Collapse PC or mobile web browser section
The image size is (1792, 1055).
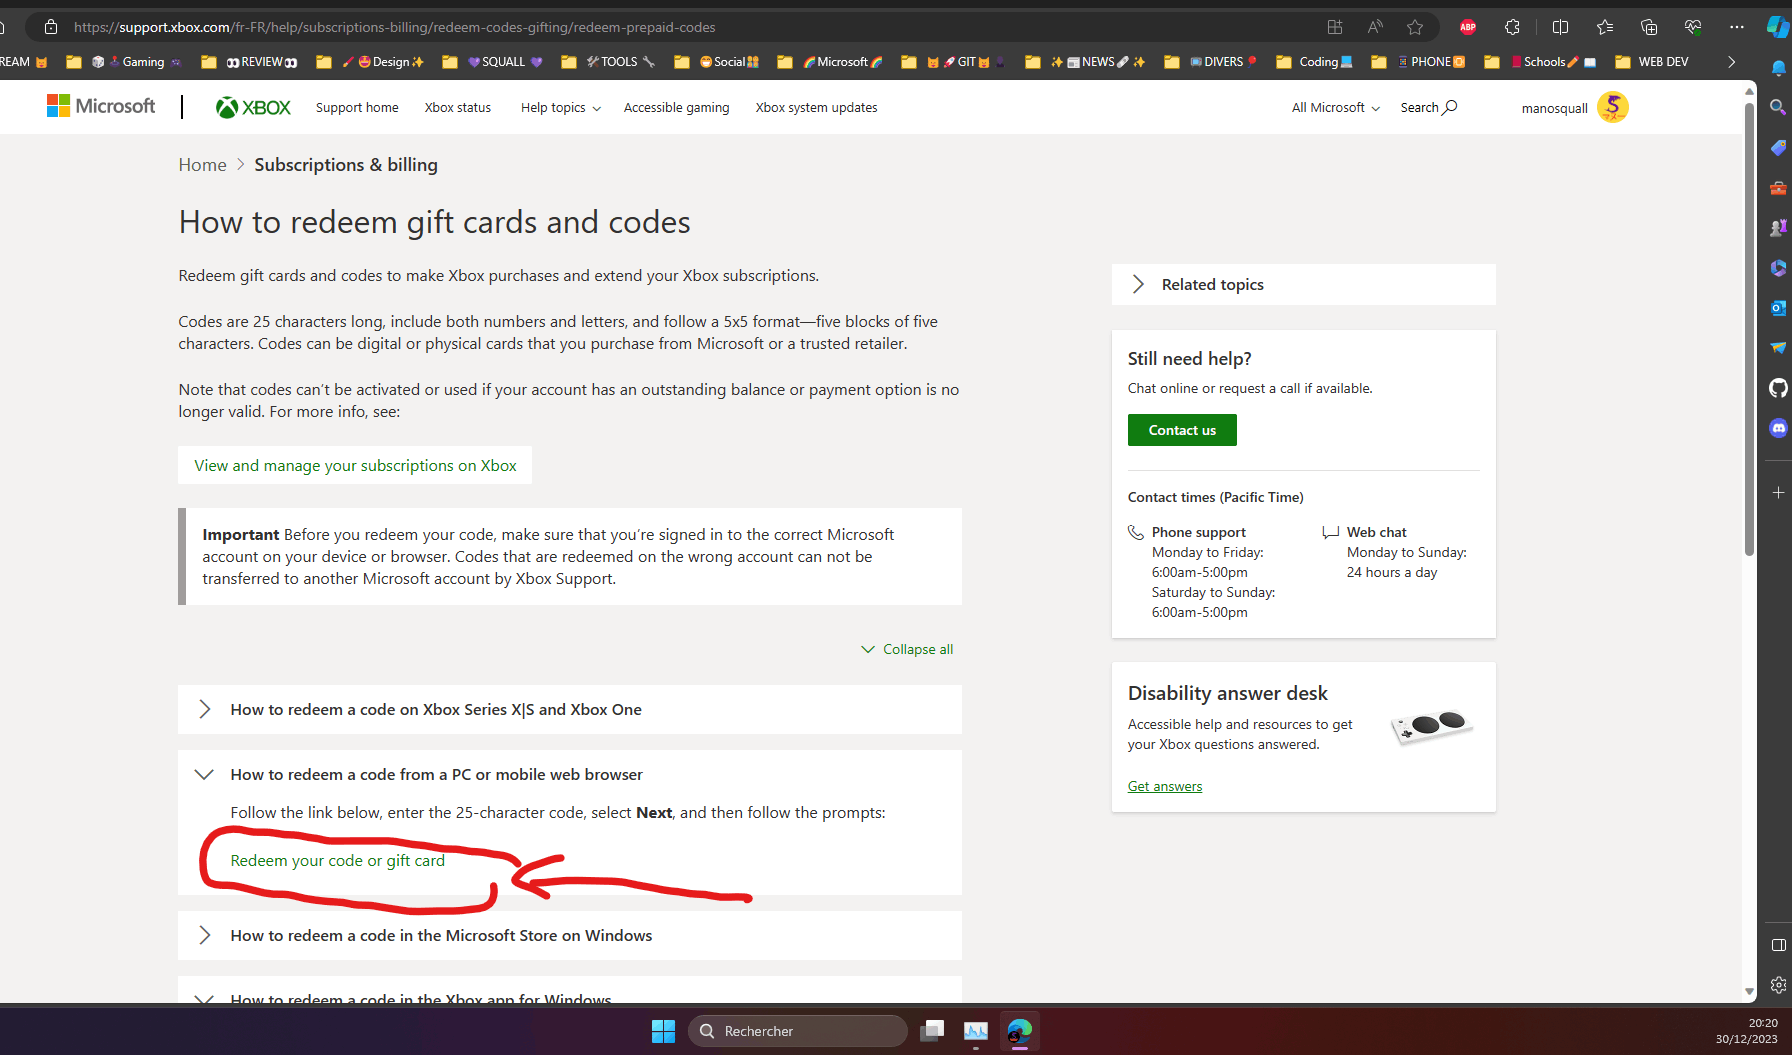point(570,775)
